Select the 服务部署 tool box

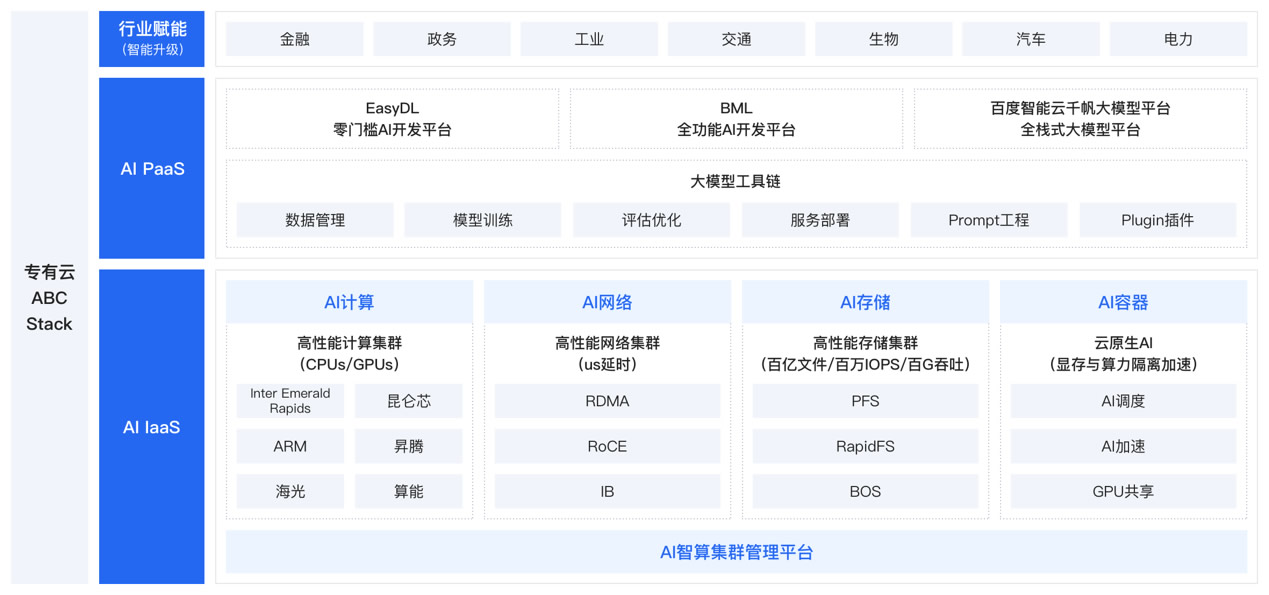(x=820, y=220)
